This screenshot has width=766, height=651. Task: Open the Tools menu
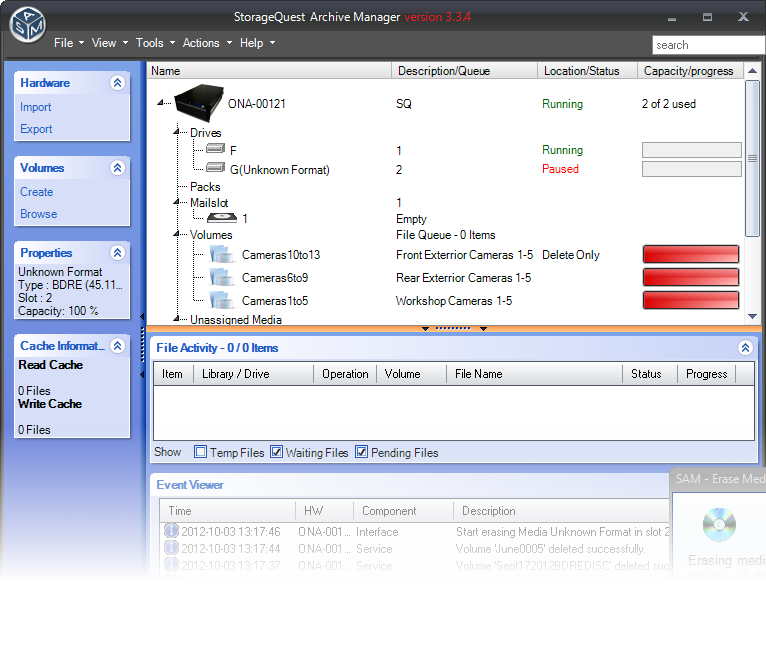tap(155, 43)
